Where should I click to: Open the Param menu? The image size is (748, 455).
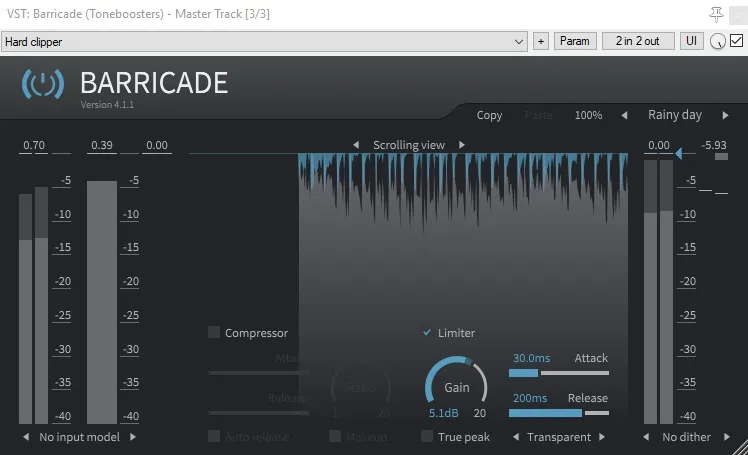point(575,41)
